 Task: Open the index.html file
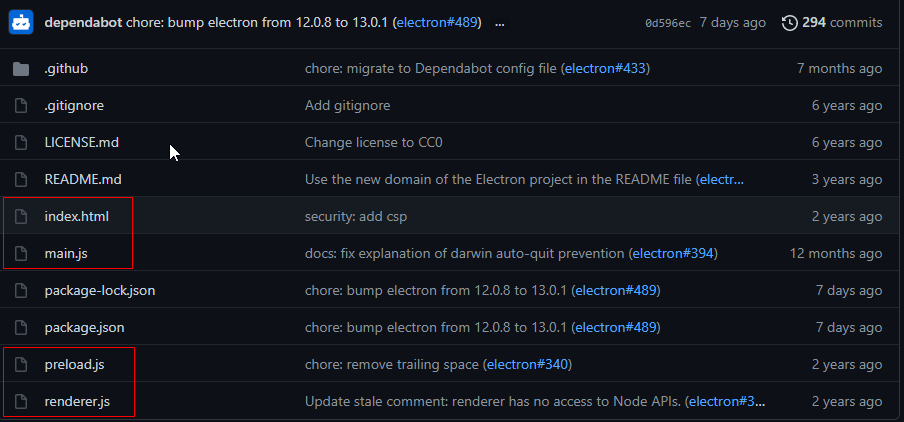point(77,216)
